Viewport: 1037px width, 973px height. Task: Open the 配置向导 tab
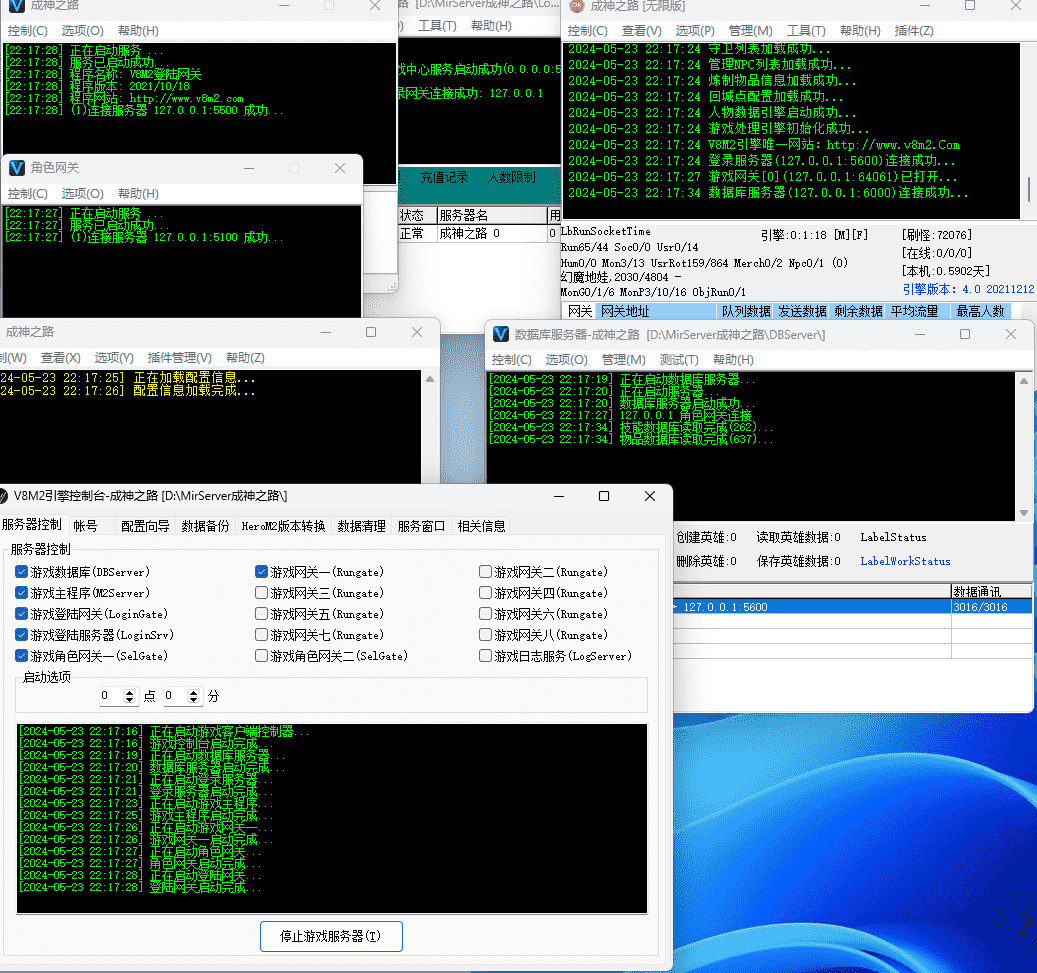(x=145, y=527)
